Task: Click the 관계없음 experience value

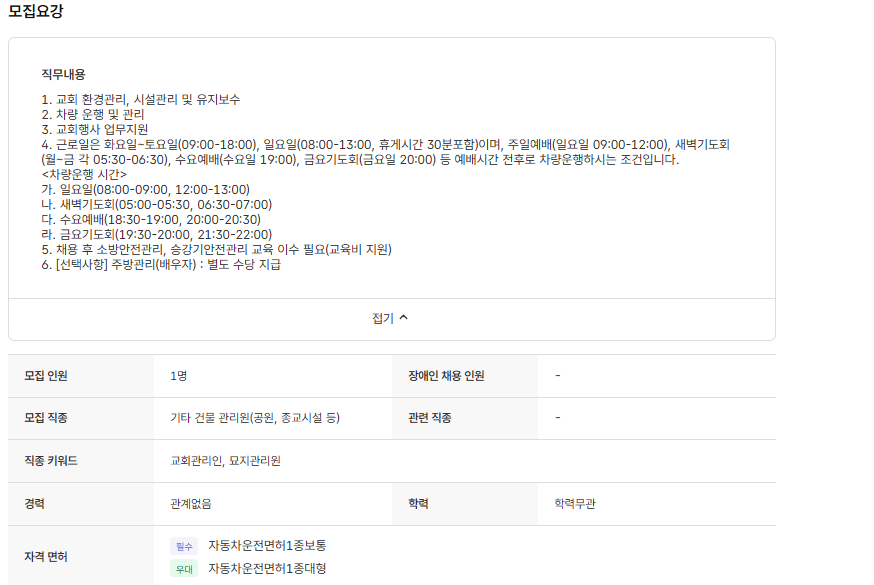Action: coord(191,504)
